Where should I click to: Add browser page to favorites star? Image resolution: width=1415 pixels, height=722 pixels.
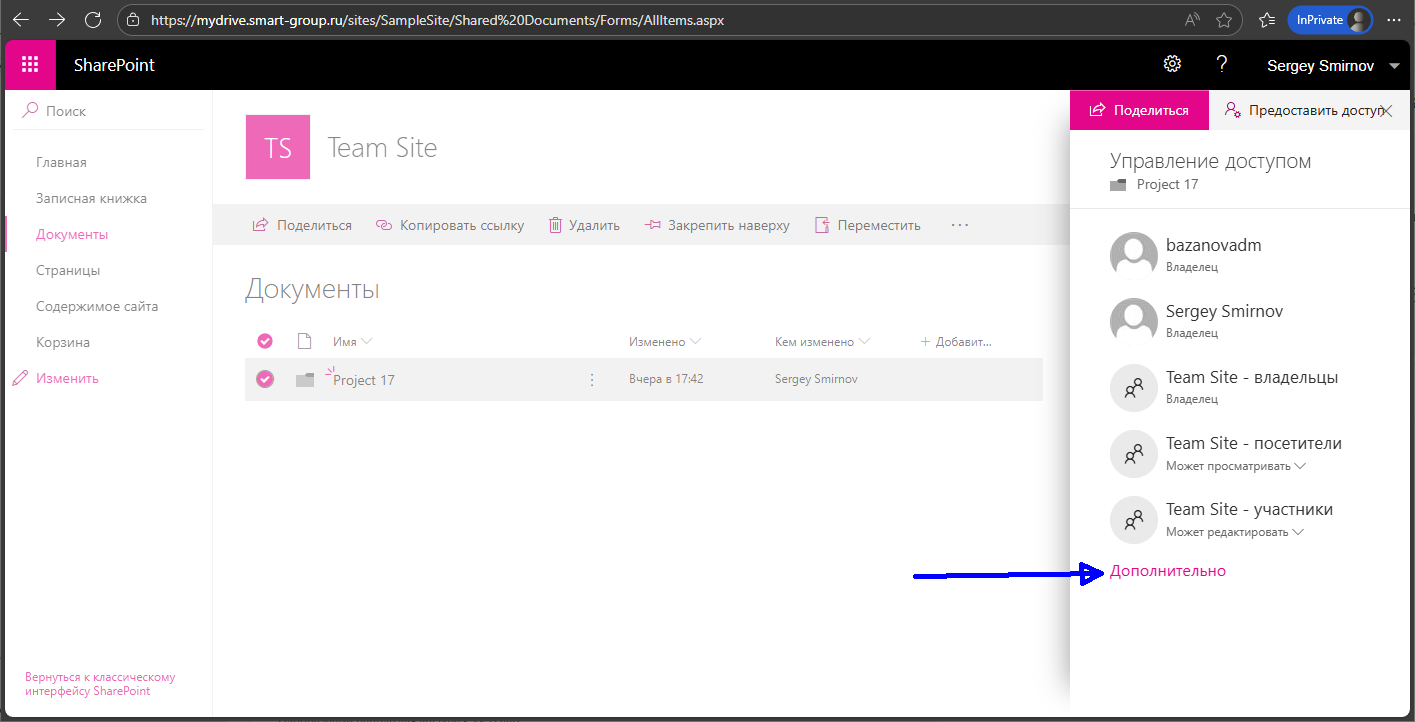tap(1224, 20)
